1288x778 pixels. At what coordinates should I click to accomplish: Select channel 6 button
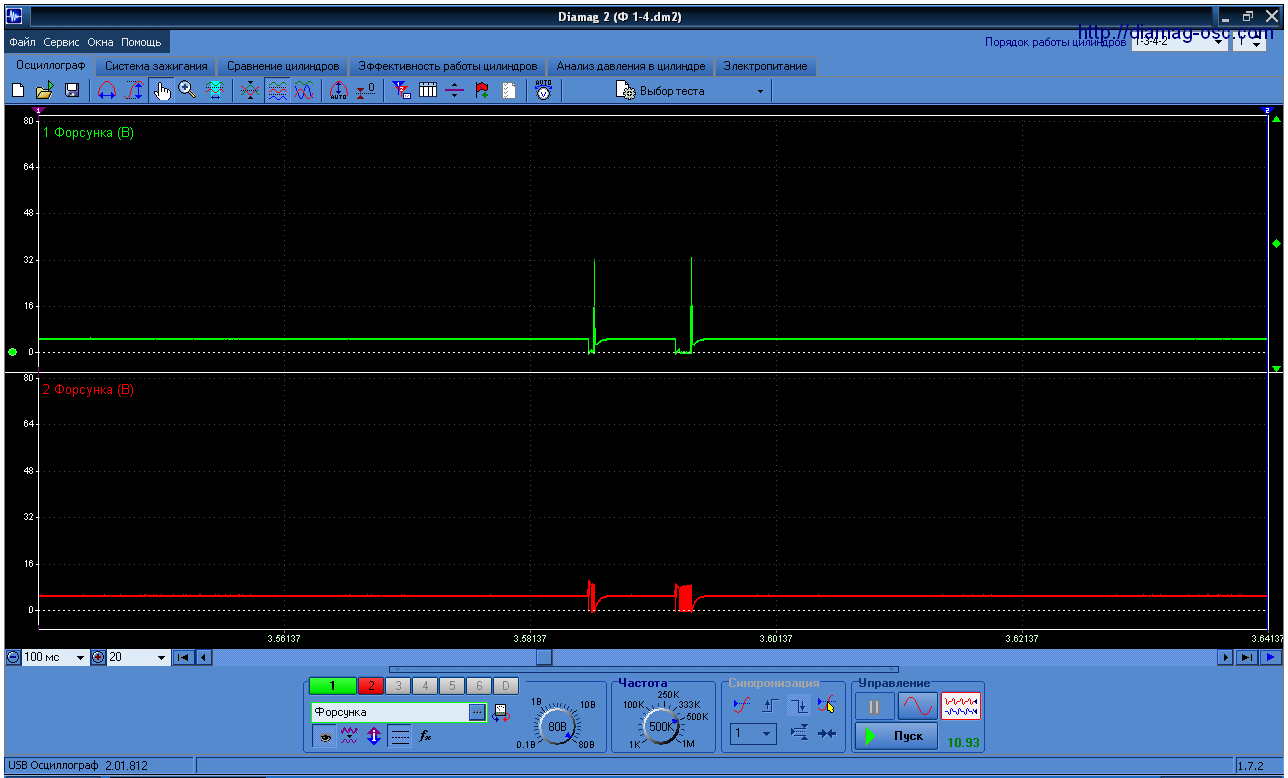(x=479, y=686)
